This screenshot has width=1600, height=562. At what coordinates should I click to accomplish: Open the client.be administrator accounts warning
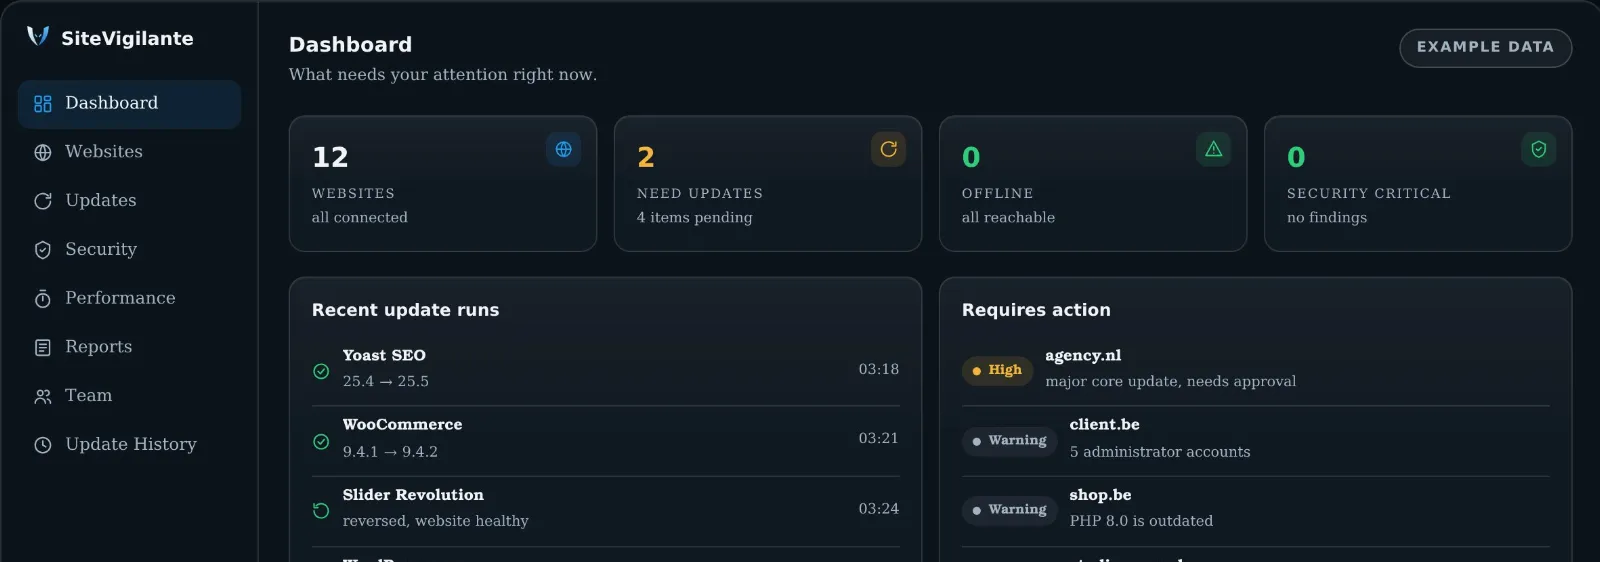pyautogui.click(x=1255, y=440)
